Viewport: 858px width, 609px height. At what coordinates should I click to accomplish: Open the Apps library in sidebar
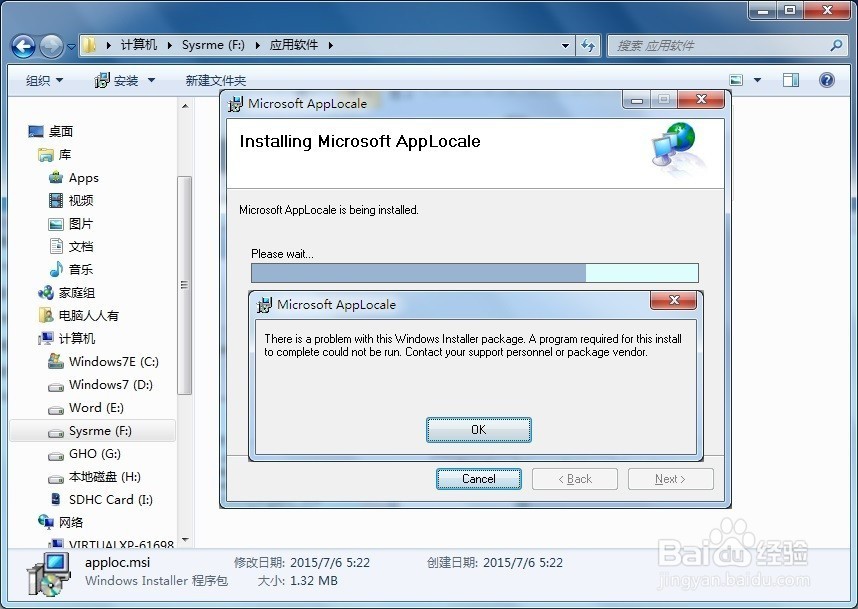[83, 178]
